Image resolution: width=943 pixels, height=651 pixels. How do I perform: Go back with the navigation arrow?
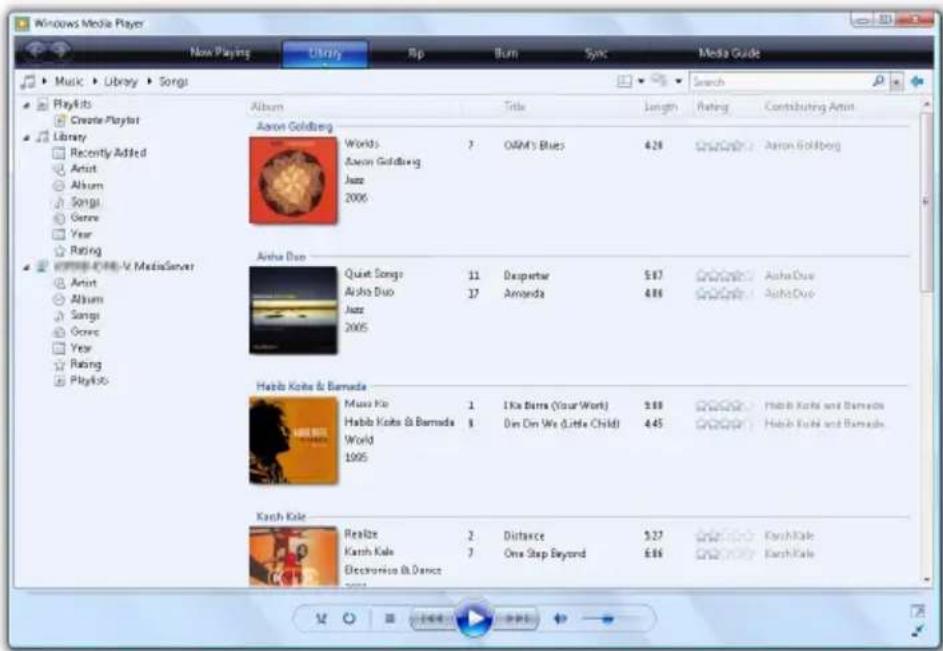click(x=35, y=51)
